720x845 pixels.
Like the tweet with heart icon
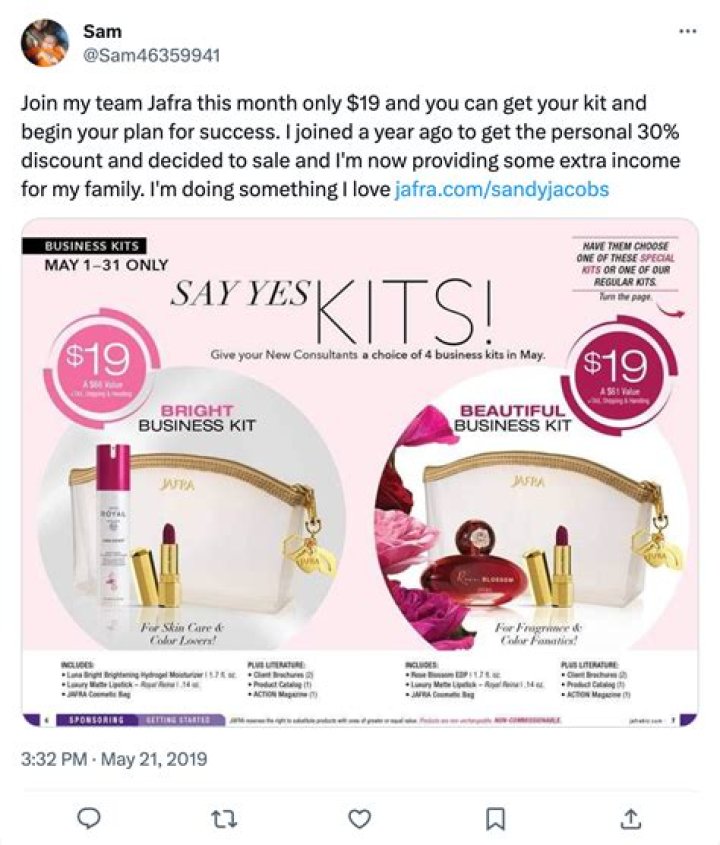point(359,818)
